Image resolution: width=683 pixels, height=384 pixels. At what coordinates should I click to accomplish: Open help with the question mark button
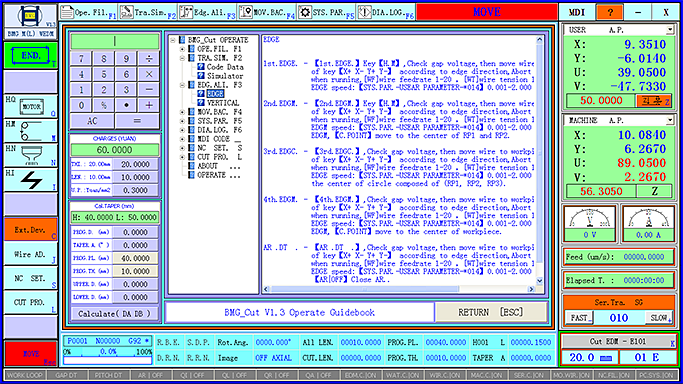[610, 12]
